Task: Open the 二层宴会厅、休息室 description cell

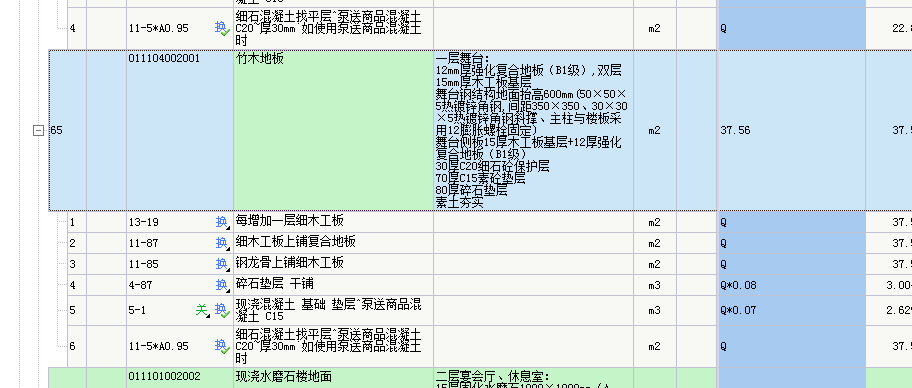Action: [x=533, y=378]
